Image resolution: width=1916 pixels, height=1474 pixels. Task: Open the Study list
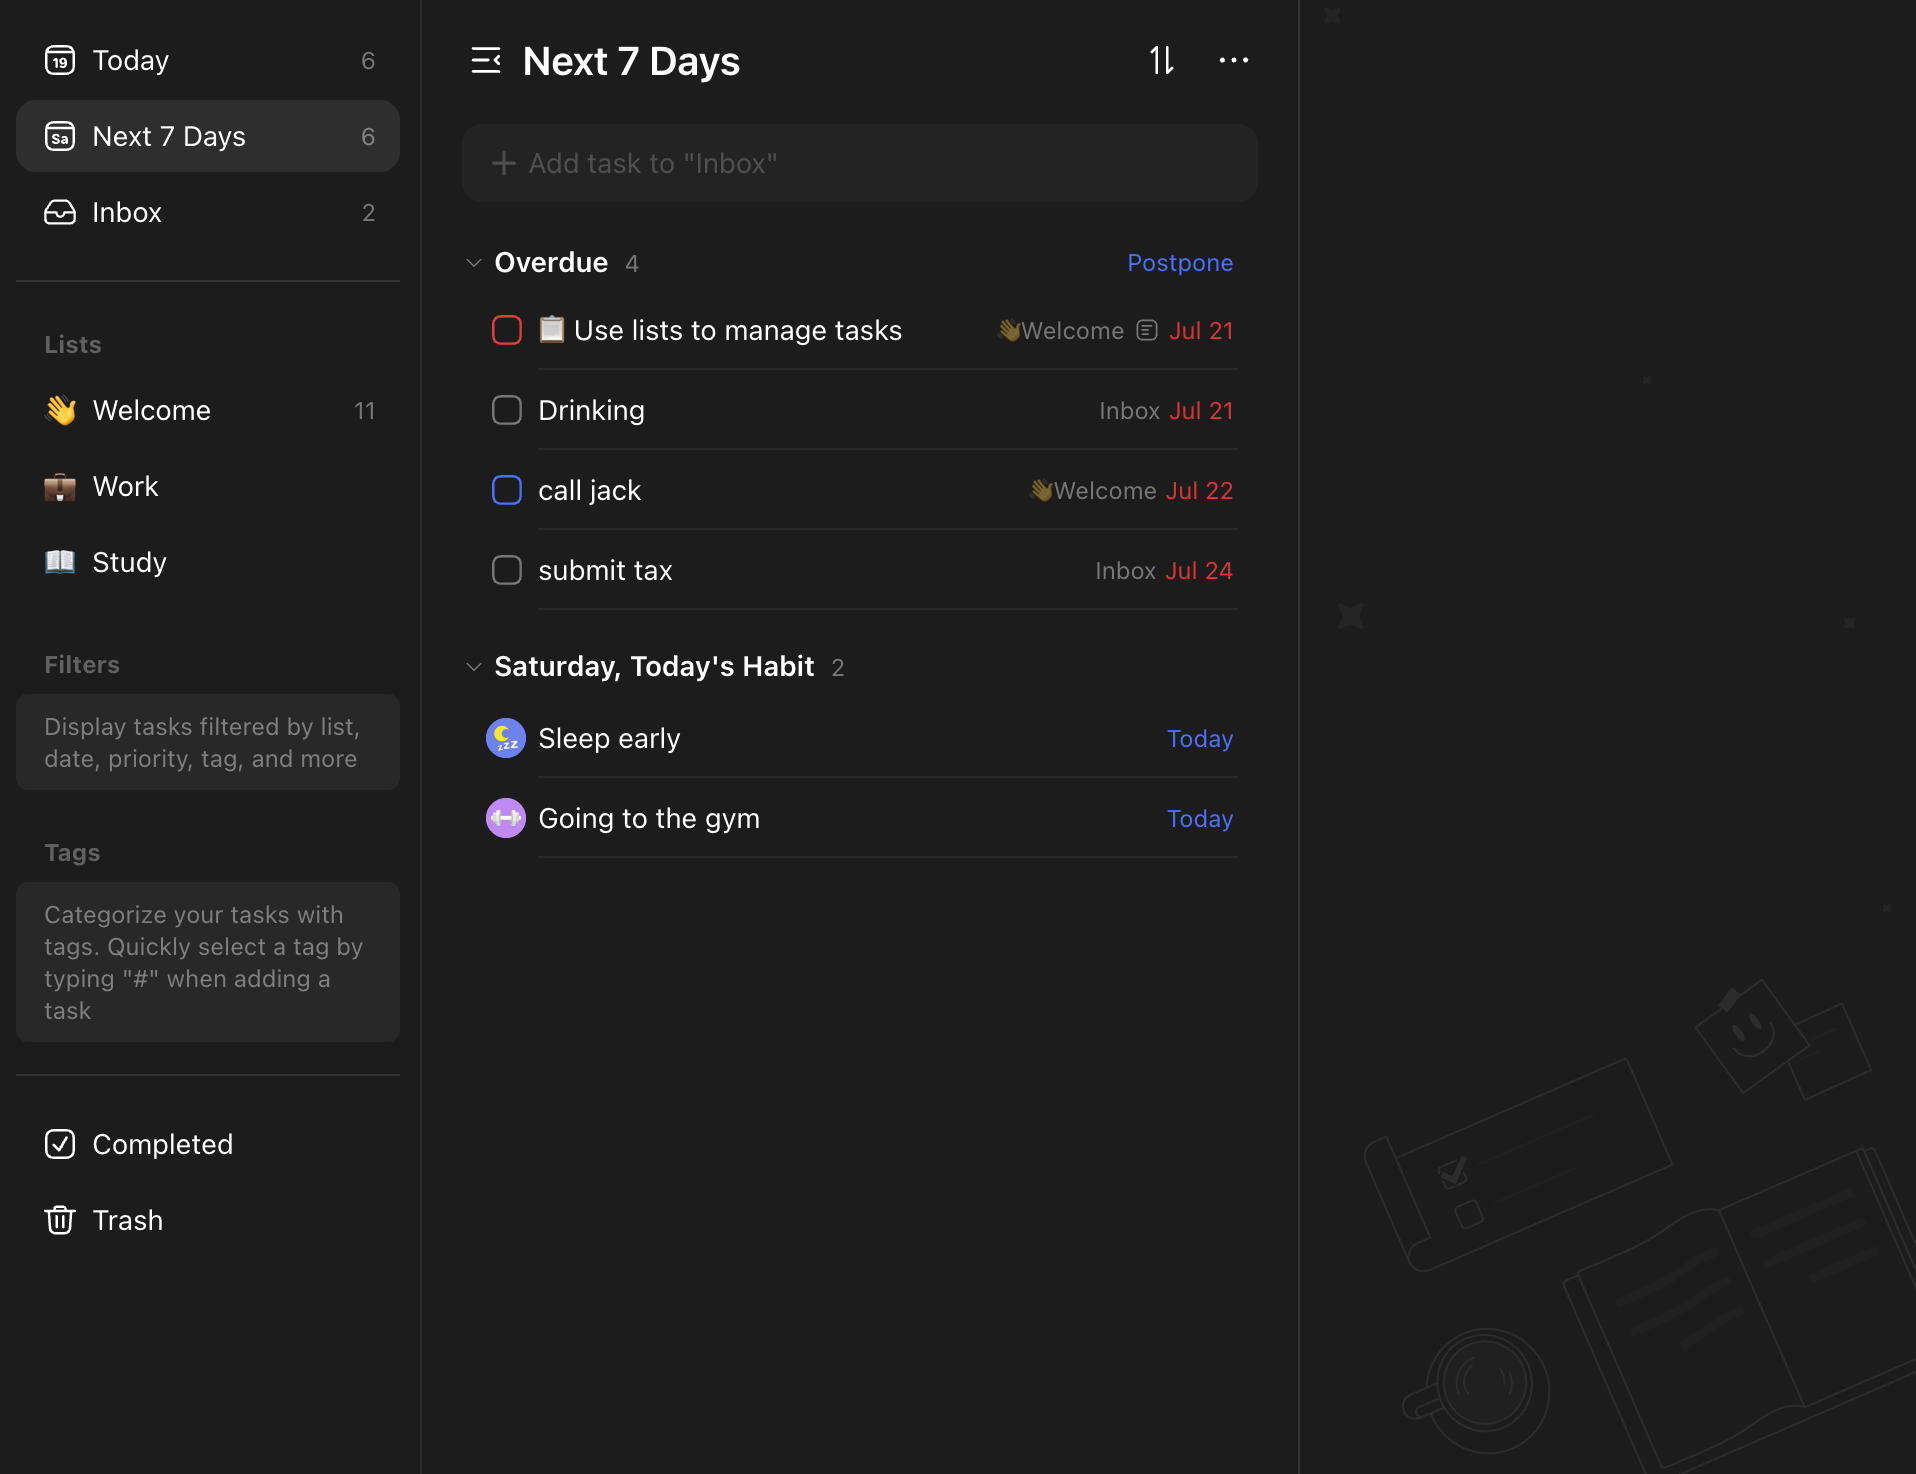208,563
